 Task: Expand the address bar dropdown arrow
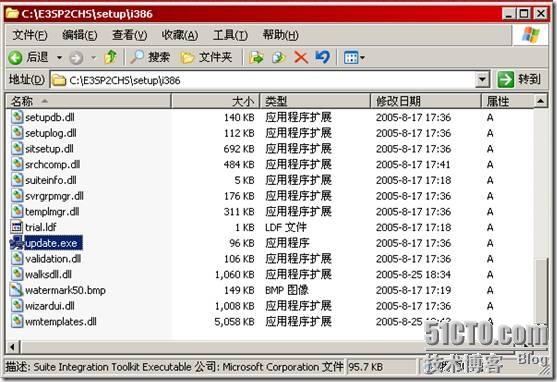482,80
